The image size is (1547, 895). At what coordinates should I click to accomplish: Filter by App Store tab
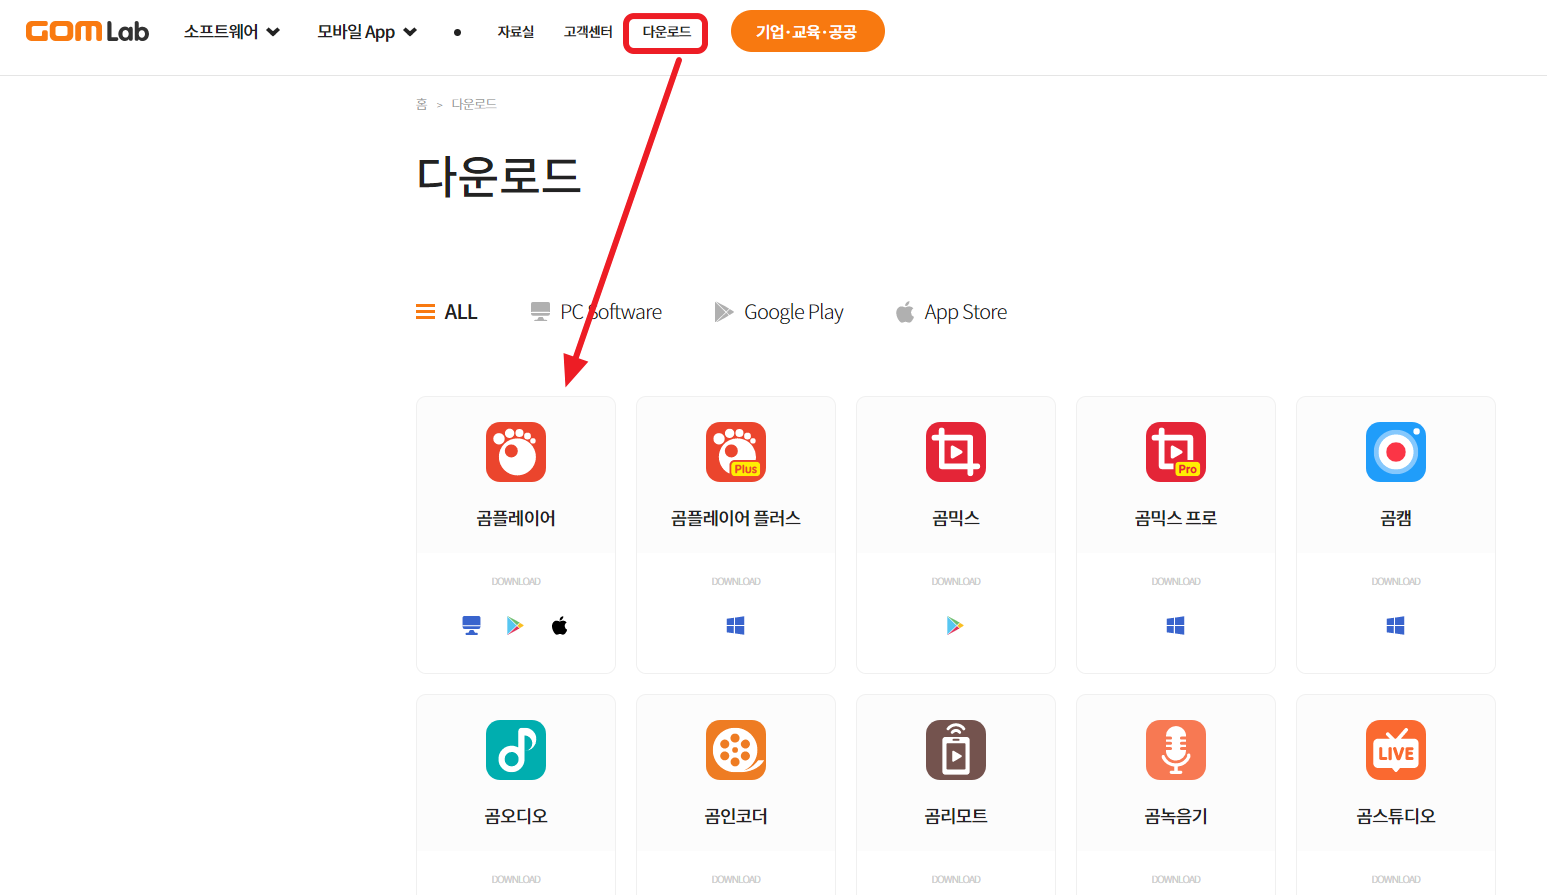[951, 312]
